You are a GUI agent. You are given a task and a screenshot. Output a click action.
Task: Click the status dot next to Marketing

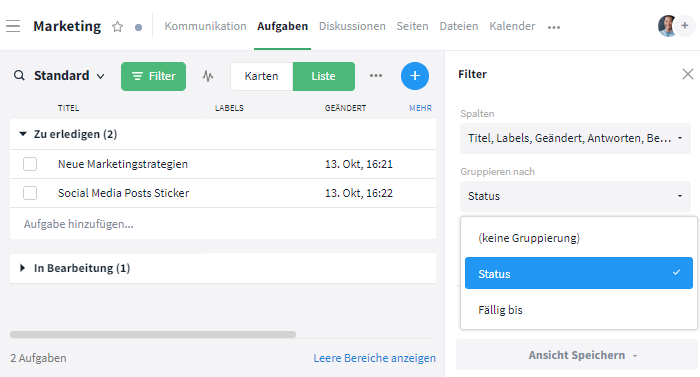pyautogui.click(x=138, y=28)
